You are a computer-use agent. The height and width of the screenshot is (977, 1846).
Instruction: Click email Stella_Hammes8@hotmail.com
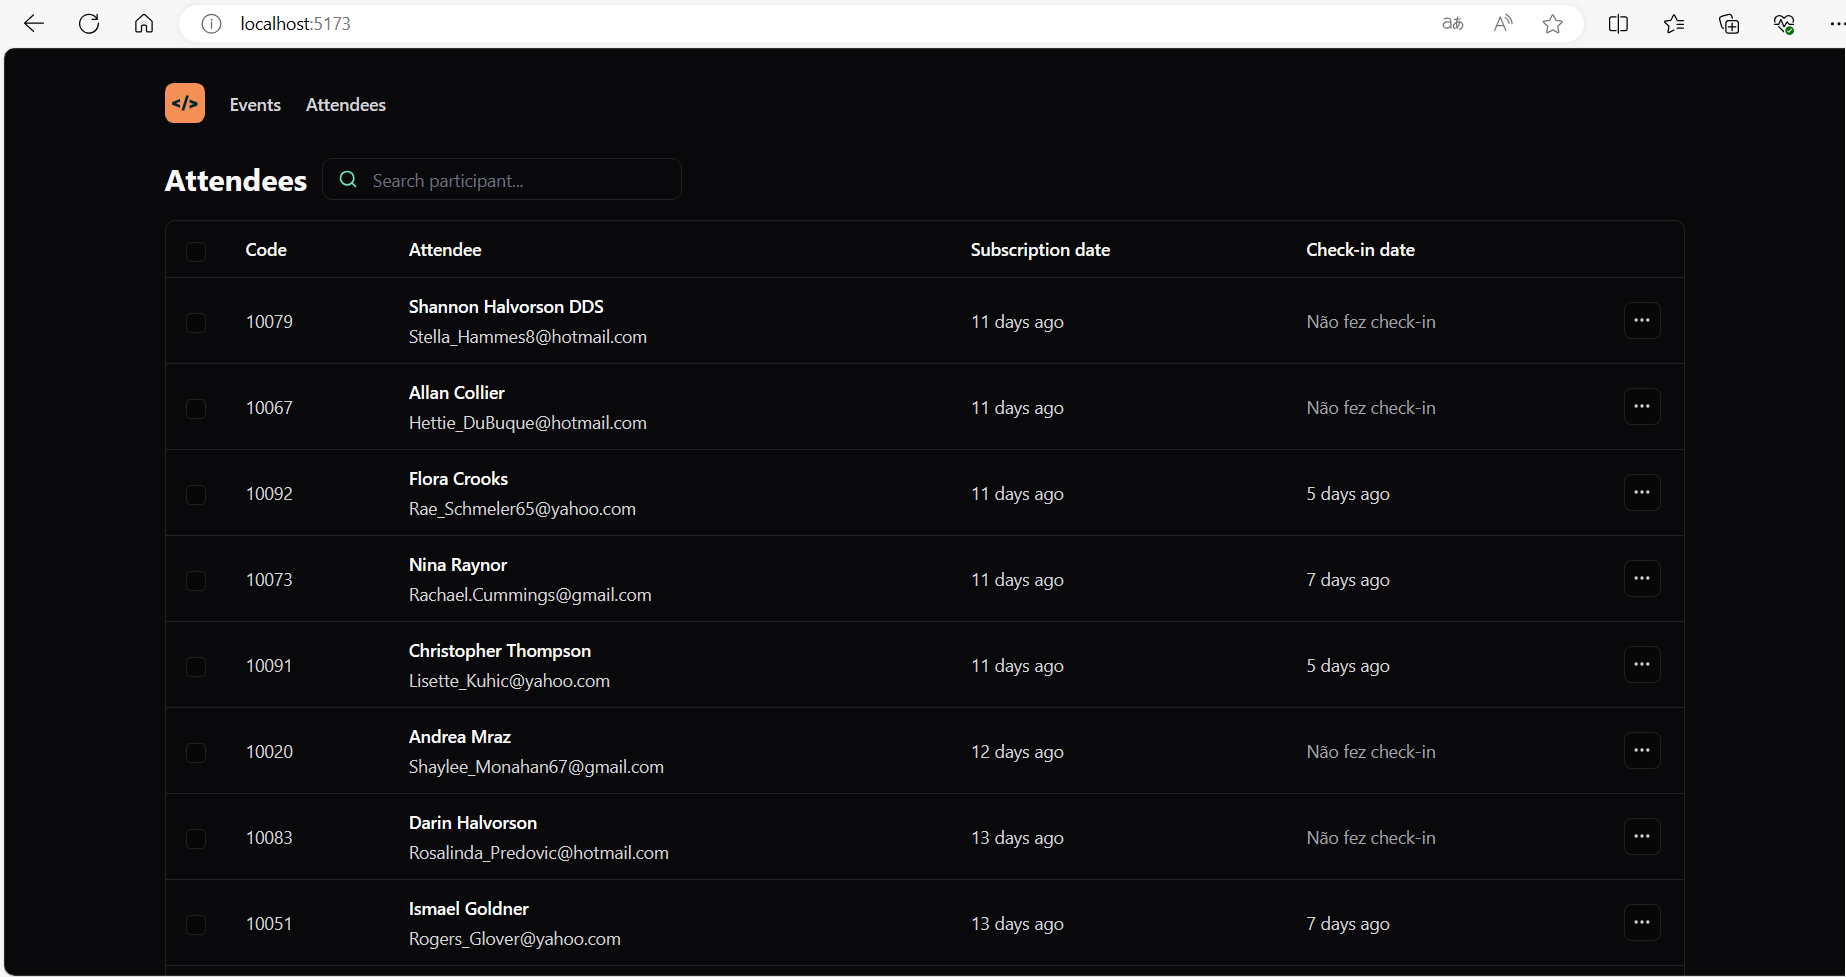528,337
